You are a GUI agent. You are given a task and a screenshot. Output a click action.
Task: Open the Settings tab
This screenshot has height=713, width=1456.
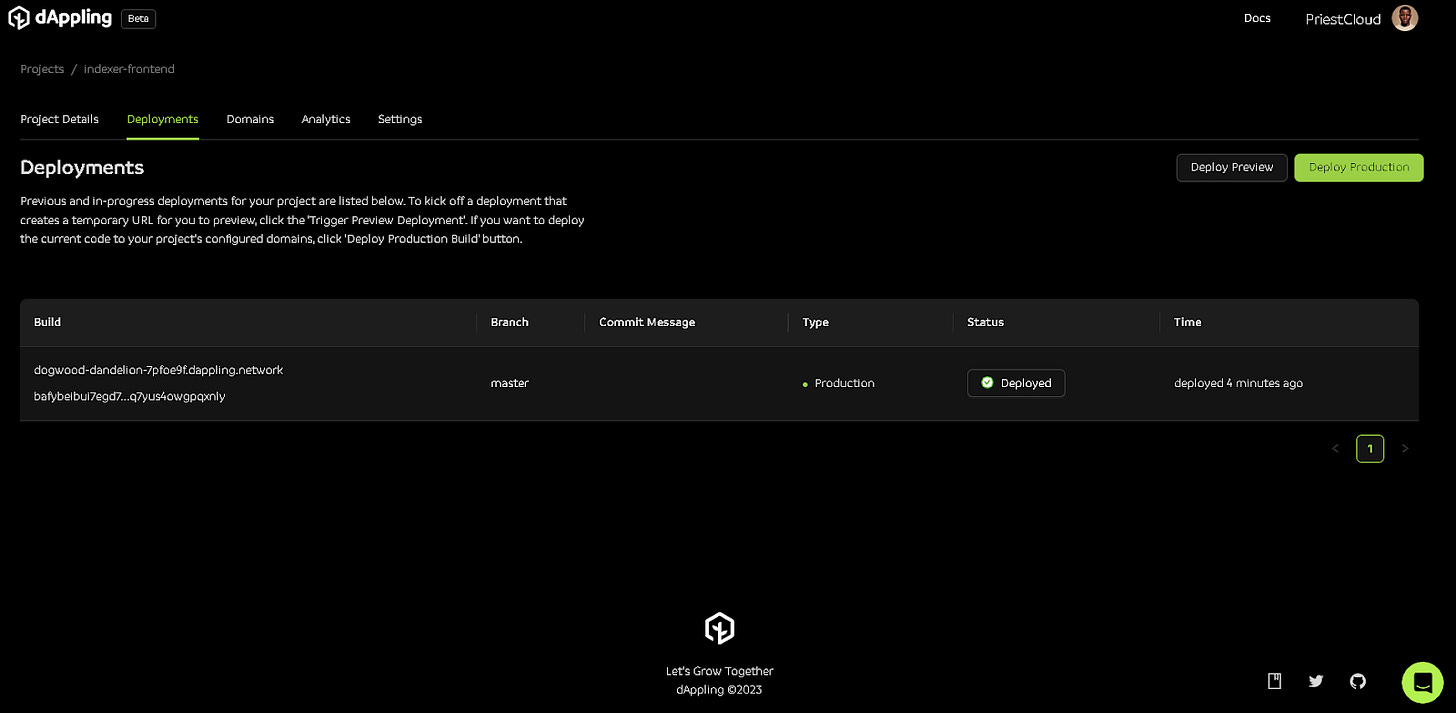[x=400, y=119]
